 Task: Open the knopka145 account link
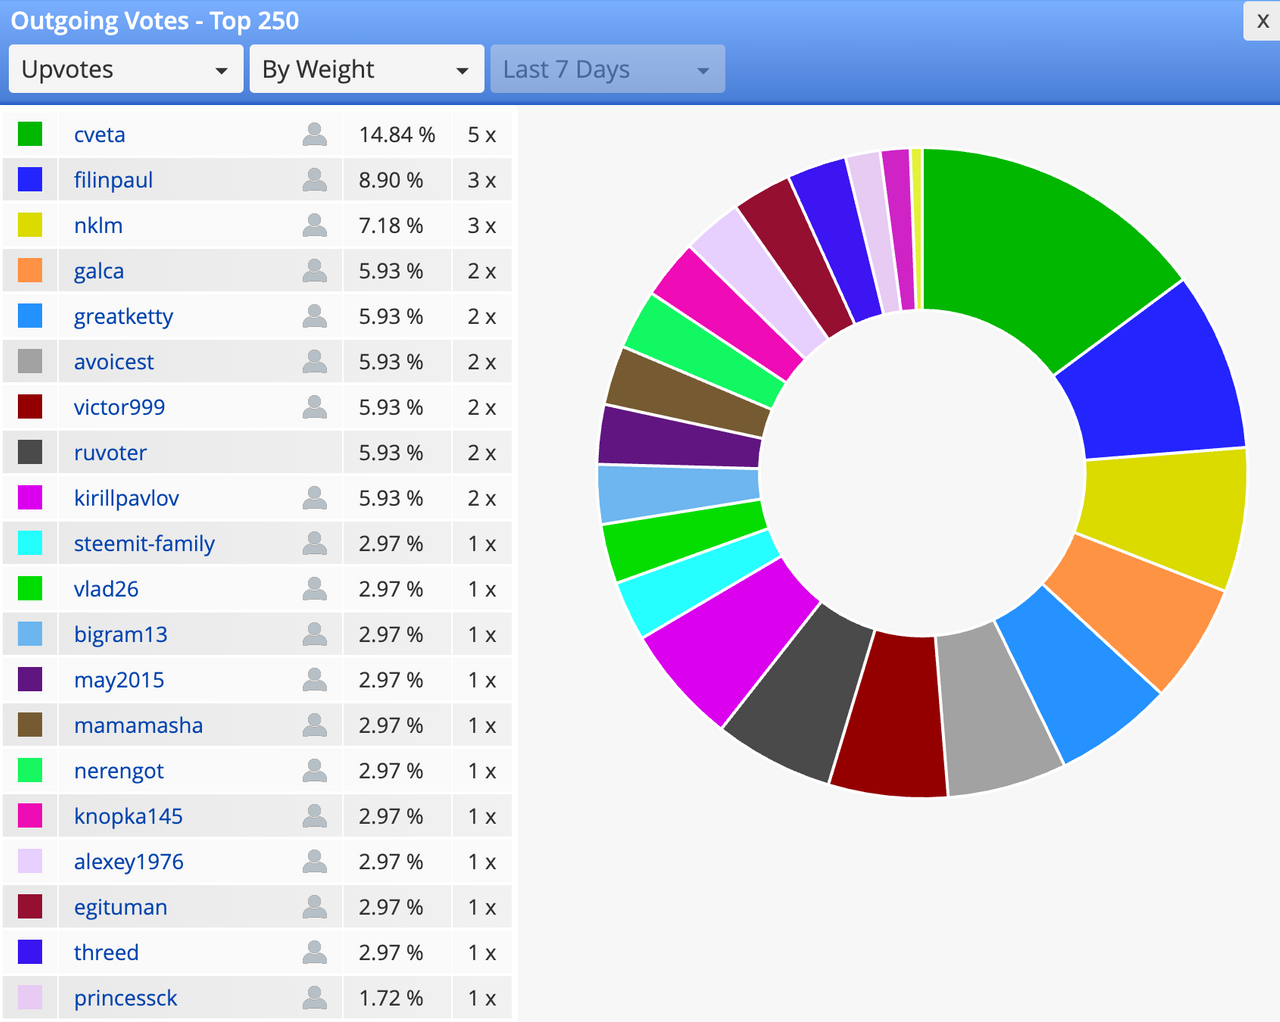[128, 817]
